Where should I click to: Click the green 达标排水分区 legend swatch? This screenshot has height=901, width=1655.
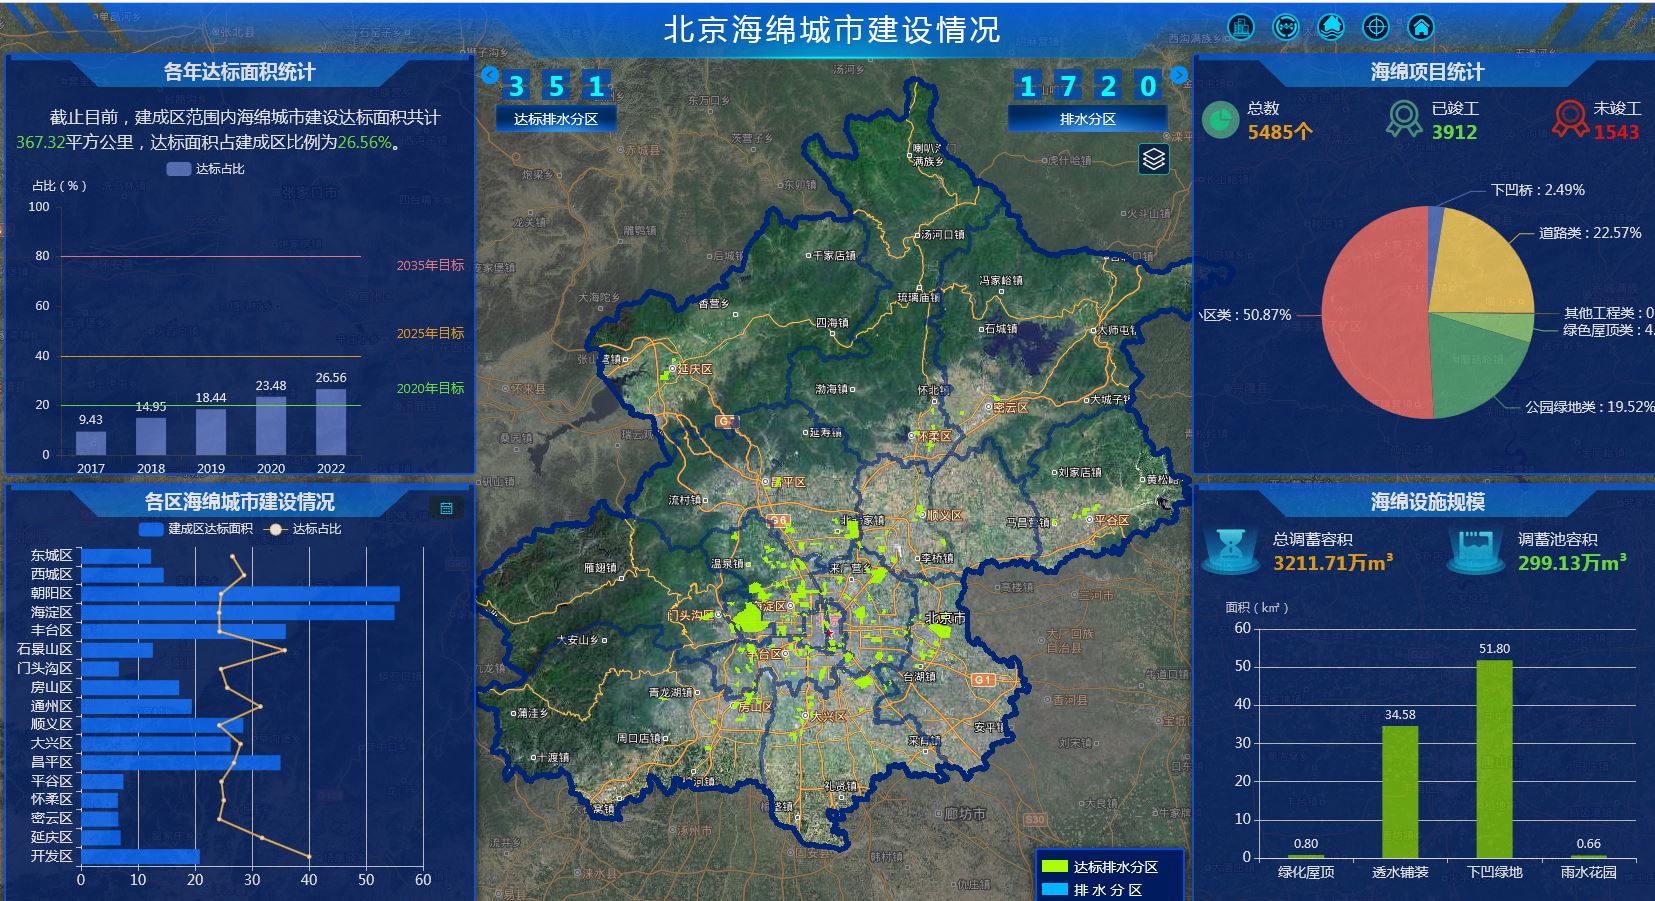tap(1054, 866)
